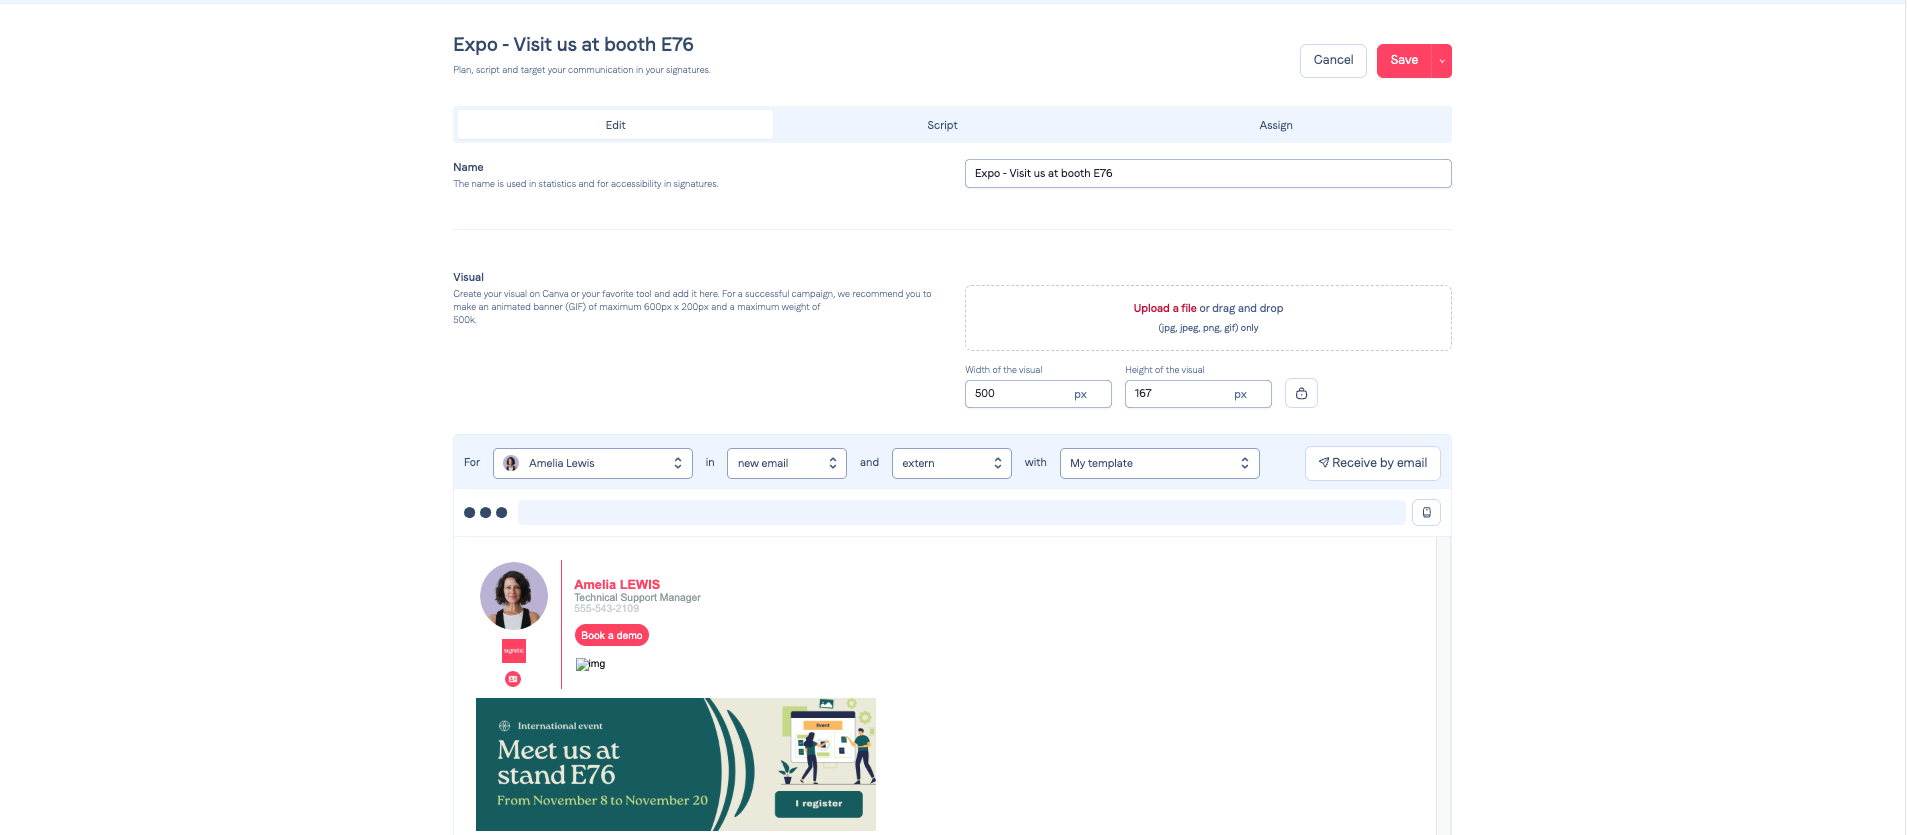
Task: Switch to the Assign tab
Action: click(1276, 125)
